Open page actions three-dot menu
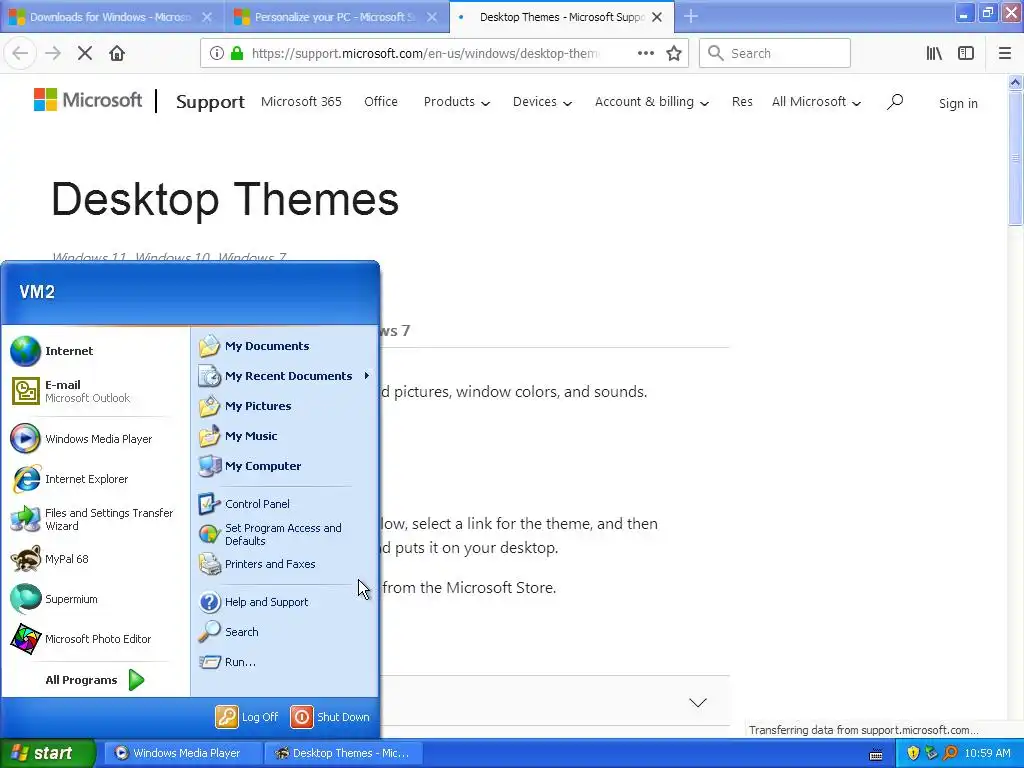 (x=645, y=53)
